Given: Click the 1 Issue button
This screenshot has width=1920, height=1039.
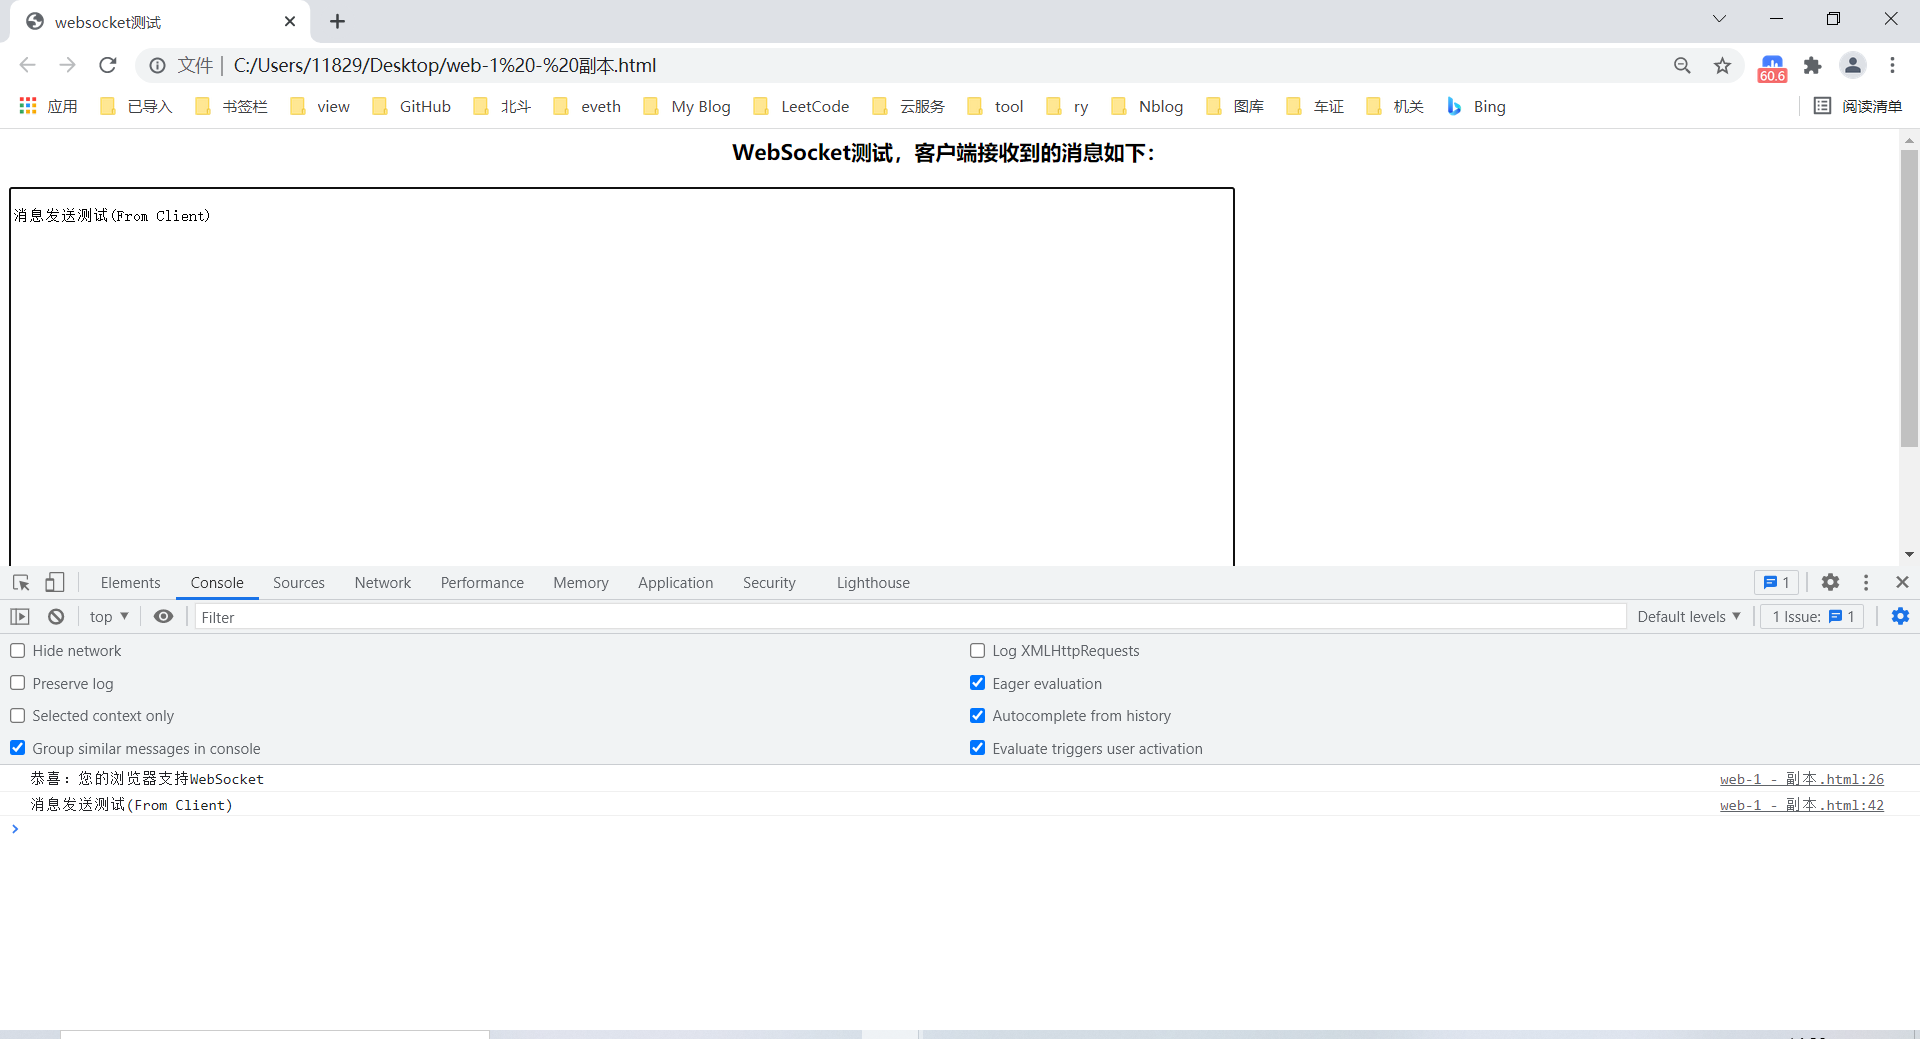Looking at the screenshot, I should [x=1812, y=617].
